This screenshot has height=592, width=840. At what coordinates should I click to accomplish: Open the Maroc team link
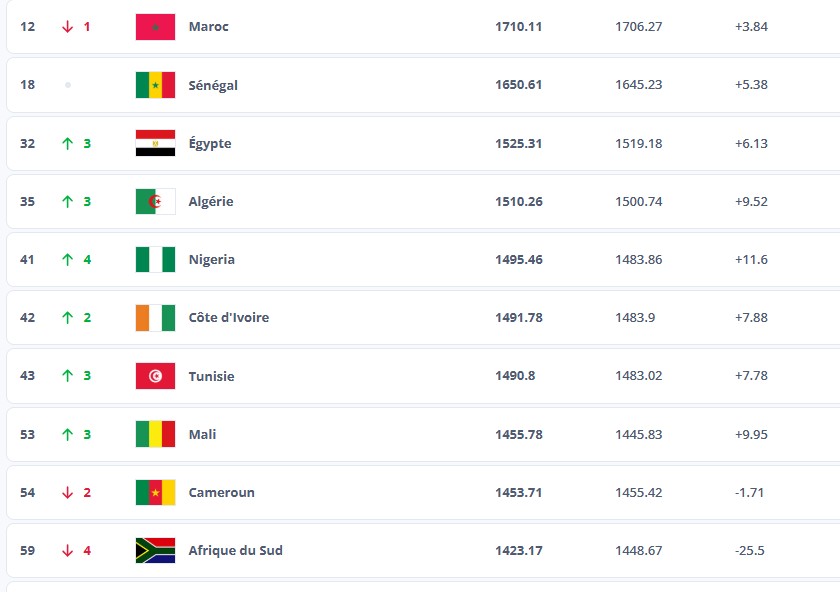(208, 27)
